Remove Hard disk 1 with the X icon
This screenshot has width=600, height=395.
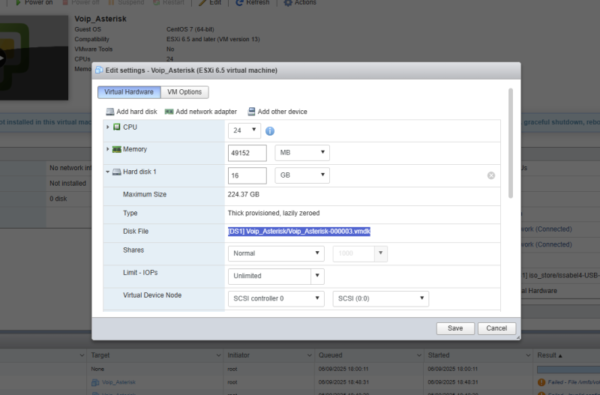coord(491,175)
